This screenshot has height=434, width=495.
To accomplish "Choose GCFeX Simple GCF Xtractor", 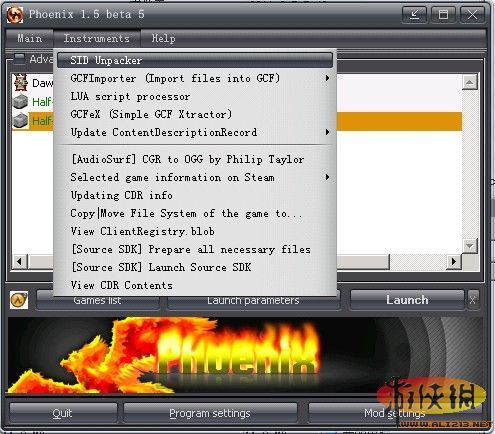I will coord(195,114).
